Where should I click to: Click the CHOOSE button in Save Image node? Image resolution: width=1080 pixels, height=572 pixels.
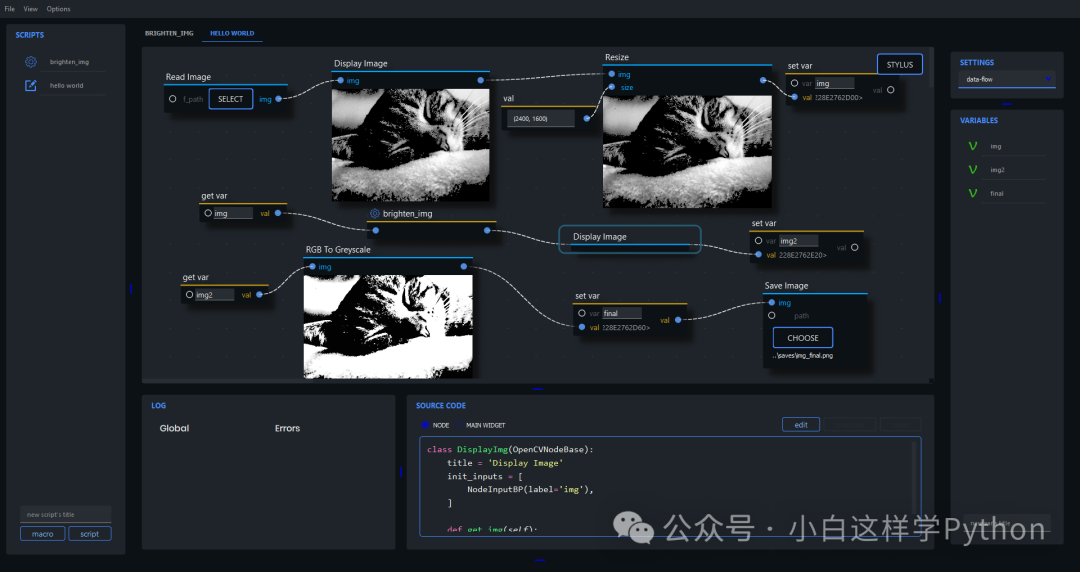[x=802, y=338]
